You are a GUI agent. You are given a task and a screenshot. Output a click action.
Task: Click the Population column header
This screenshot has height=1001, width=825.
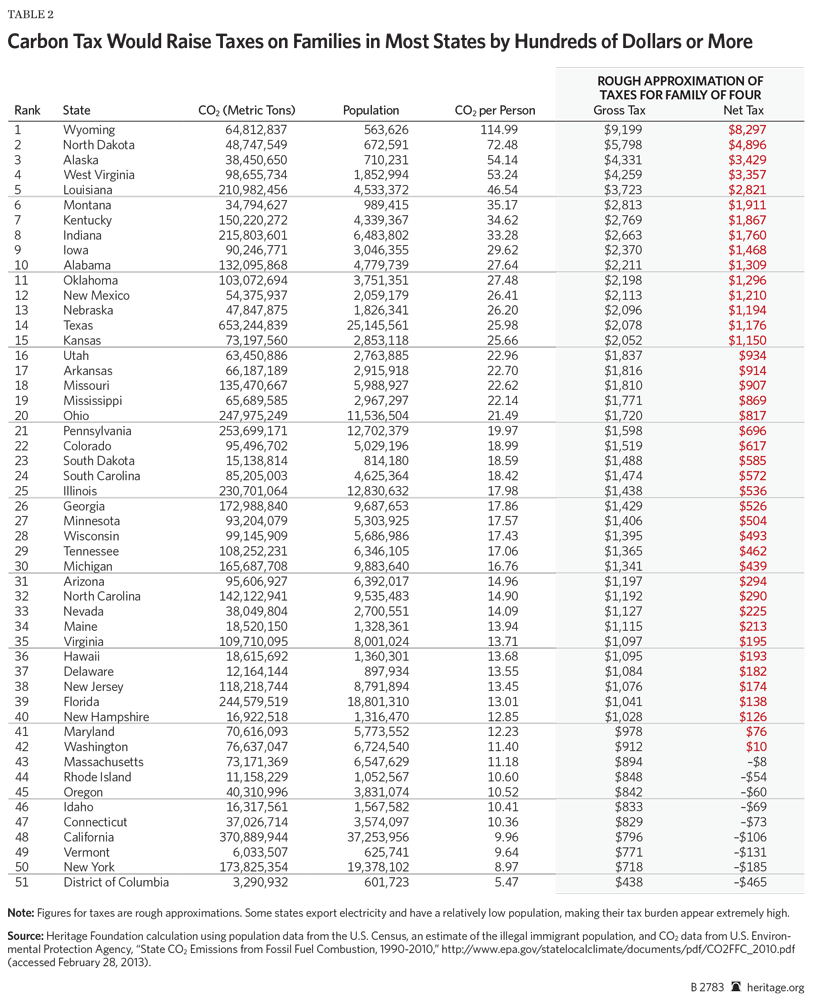(370, 110)
